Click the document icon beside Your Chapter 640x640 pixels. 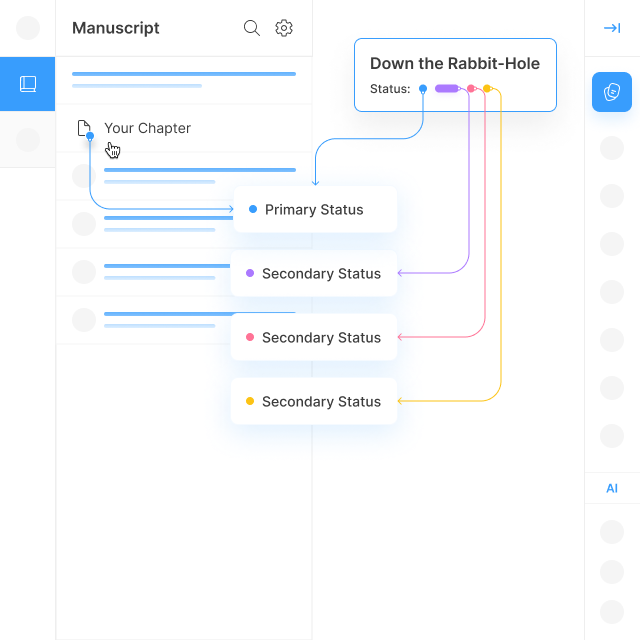click(84, 128)
